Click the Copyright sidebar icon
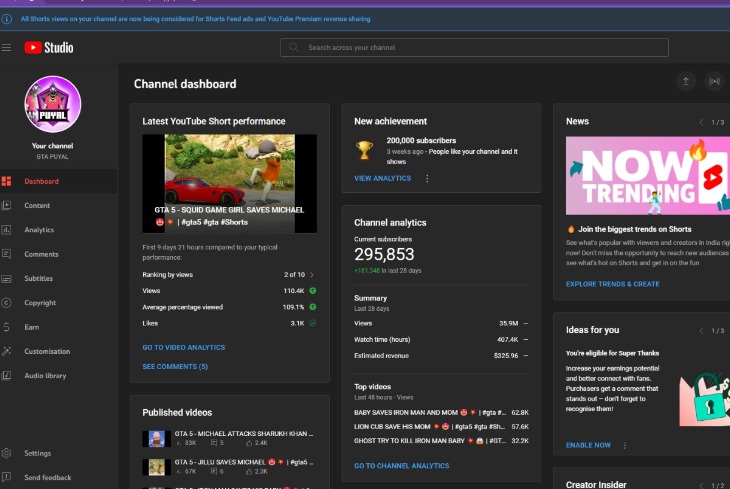 pos(7,303)
